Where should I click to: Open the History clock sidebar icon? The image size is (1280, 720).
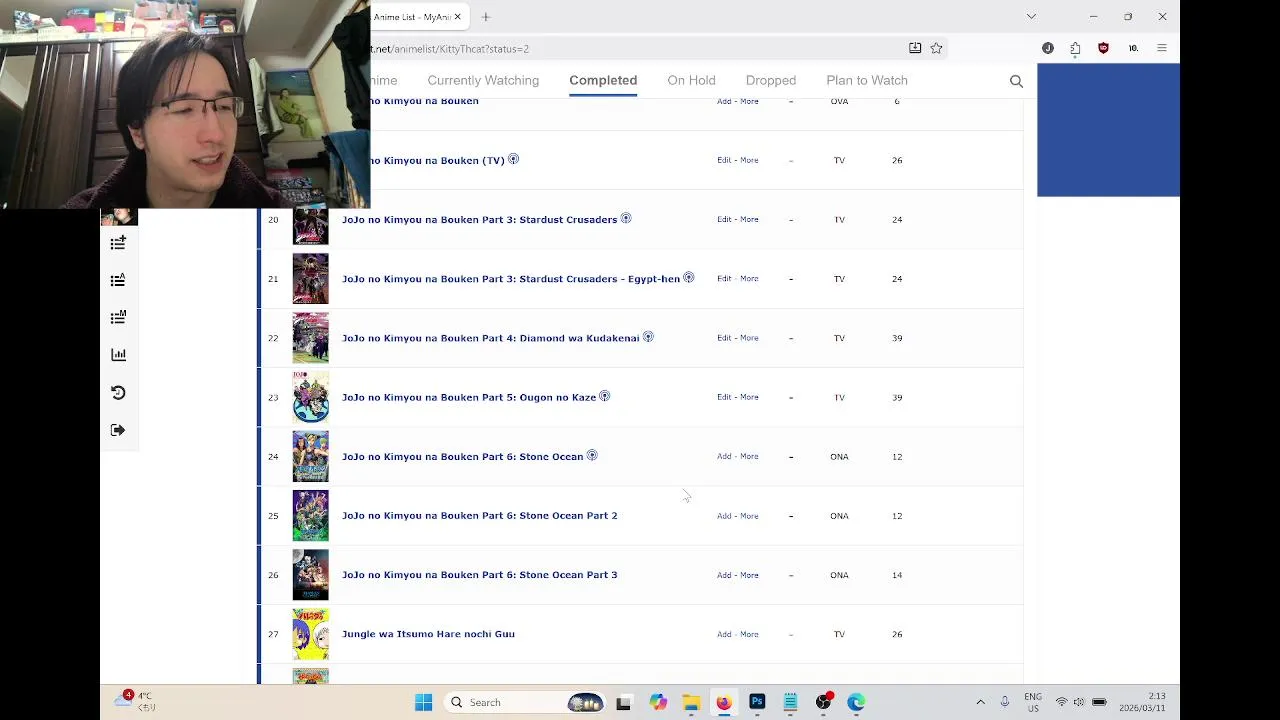pyautogui.click(x=118, y=392)
